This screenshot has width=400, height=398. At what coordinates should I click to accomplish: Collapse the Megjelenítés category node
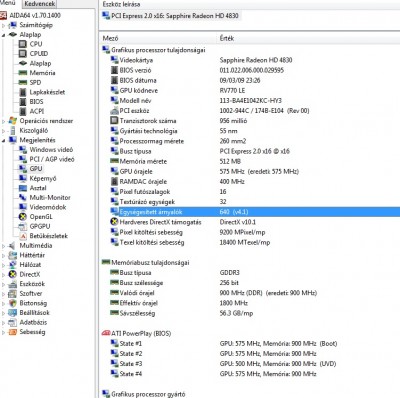click(x=4, y=140)
